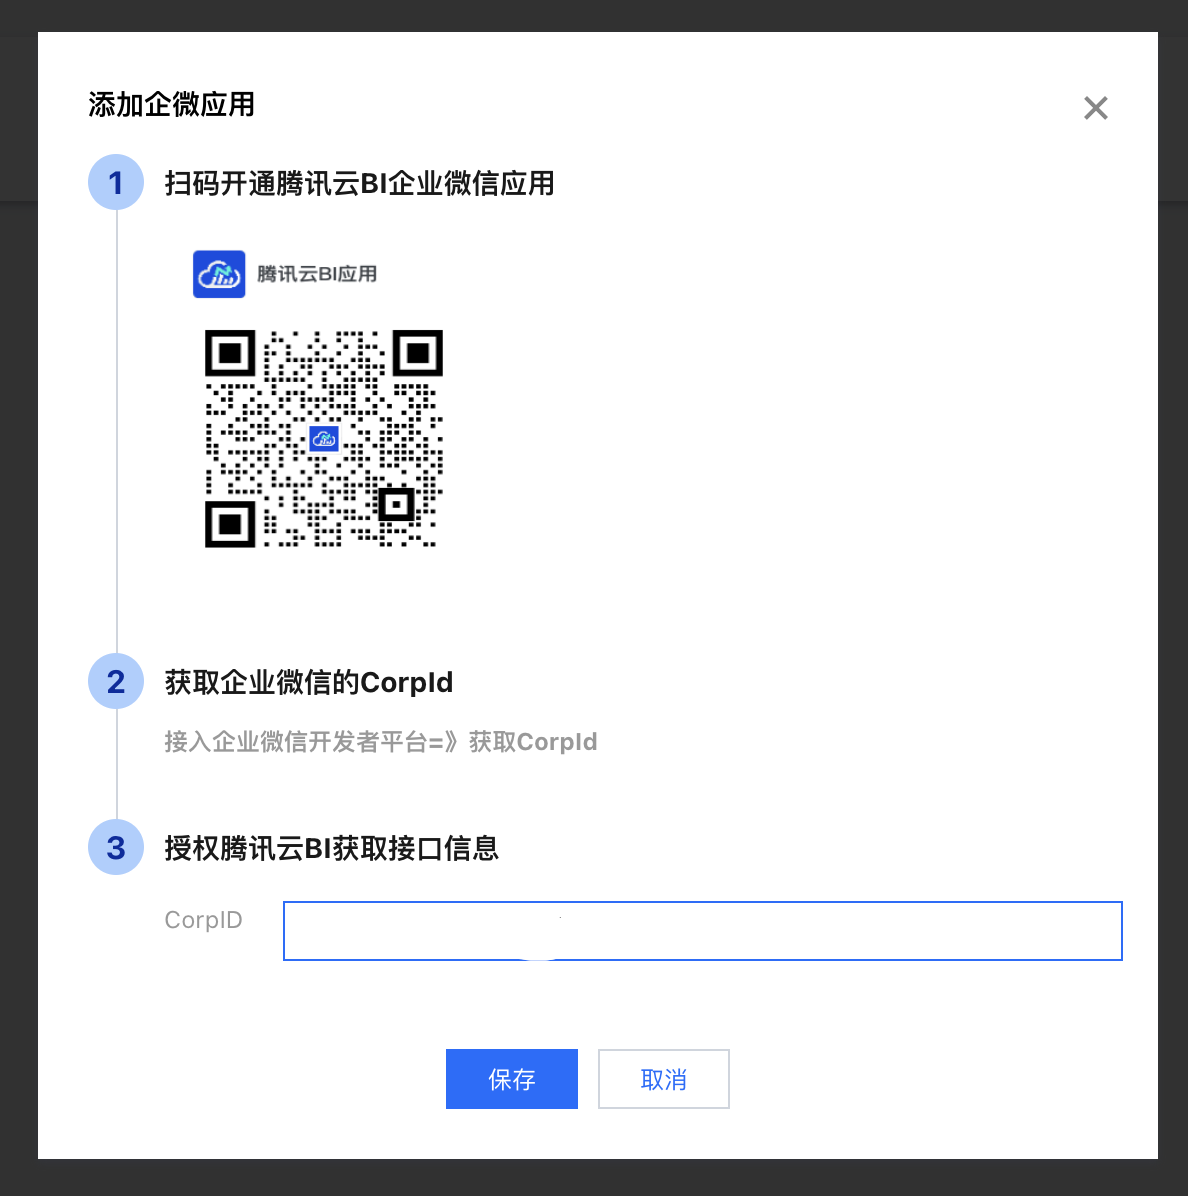Close the 添加企微应用 dialog
1188x1196 pixels.
pos(1095,108)
